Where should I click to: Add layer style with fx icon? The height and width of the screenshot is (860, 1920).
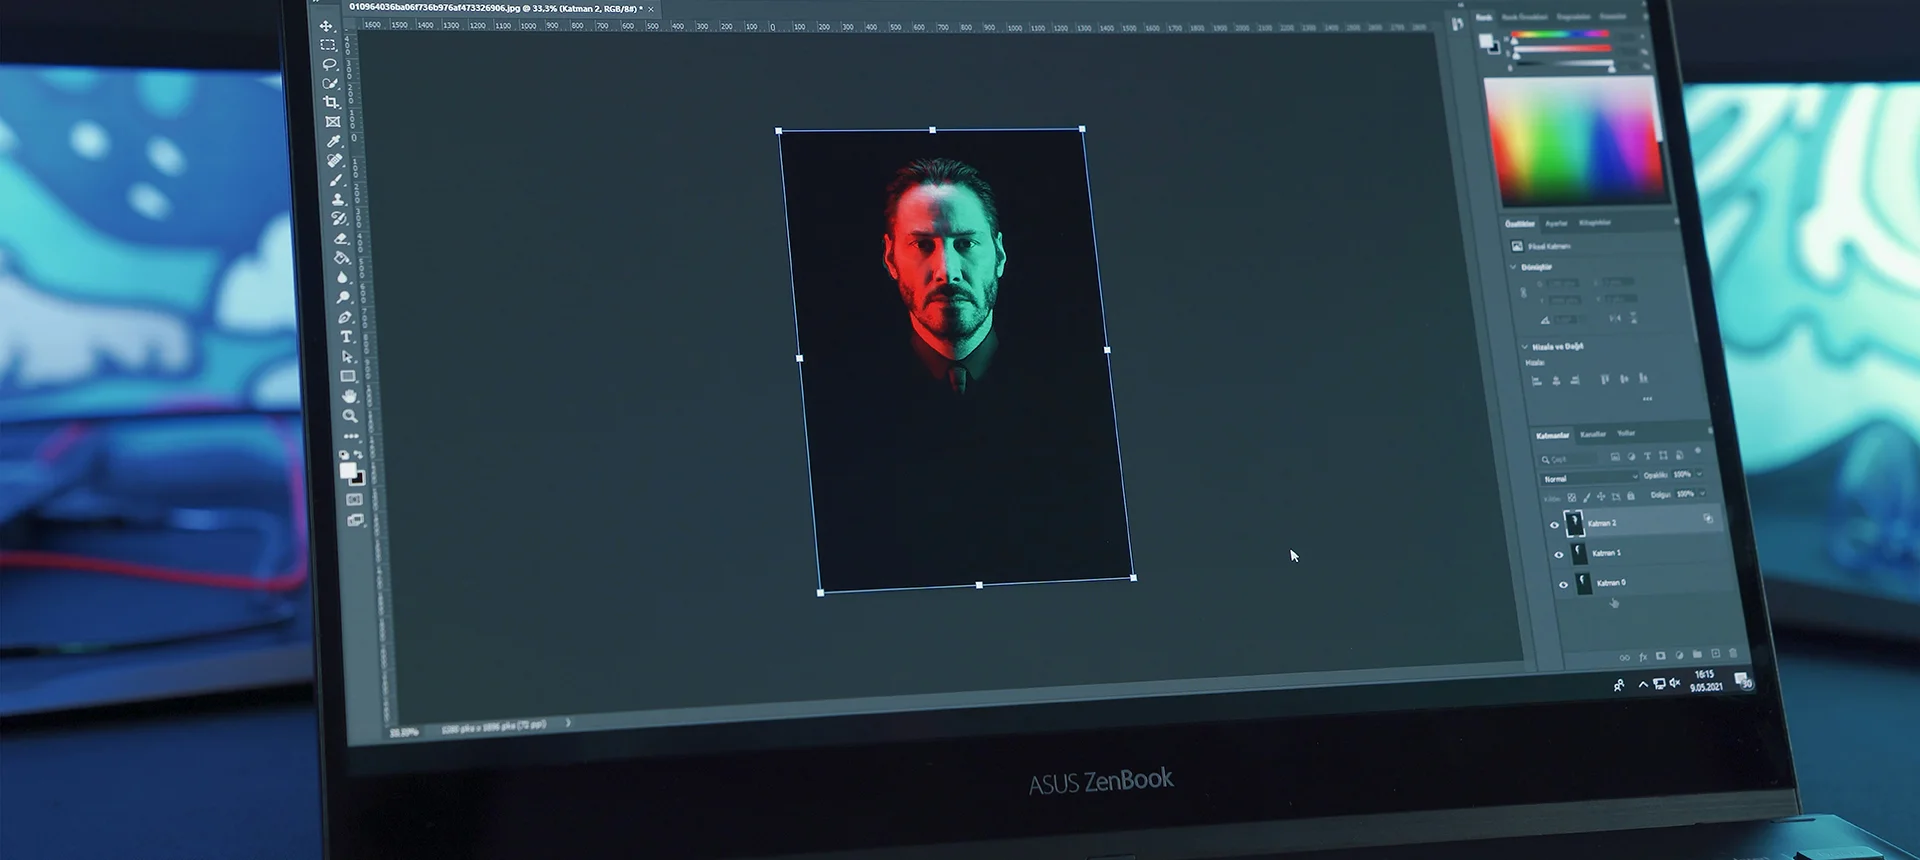pos(1643,657)
